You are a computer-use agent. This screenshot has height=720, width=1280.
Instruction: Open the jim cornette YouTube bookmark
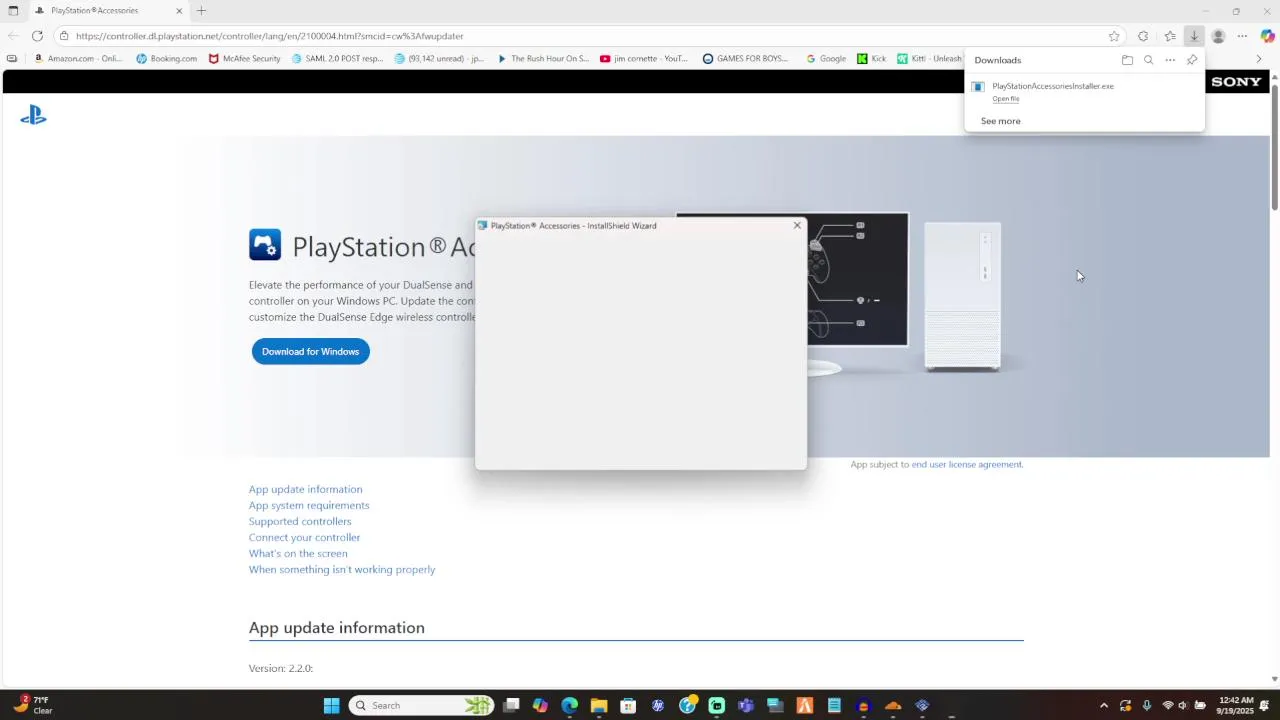point(644,59)
